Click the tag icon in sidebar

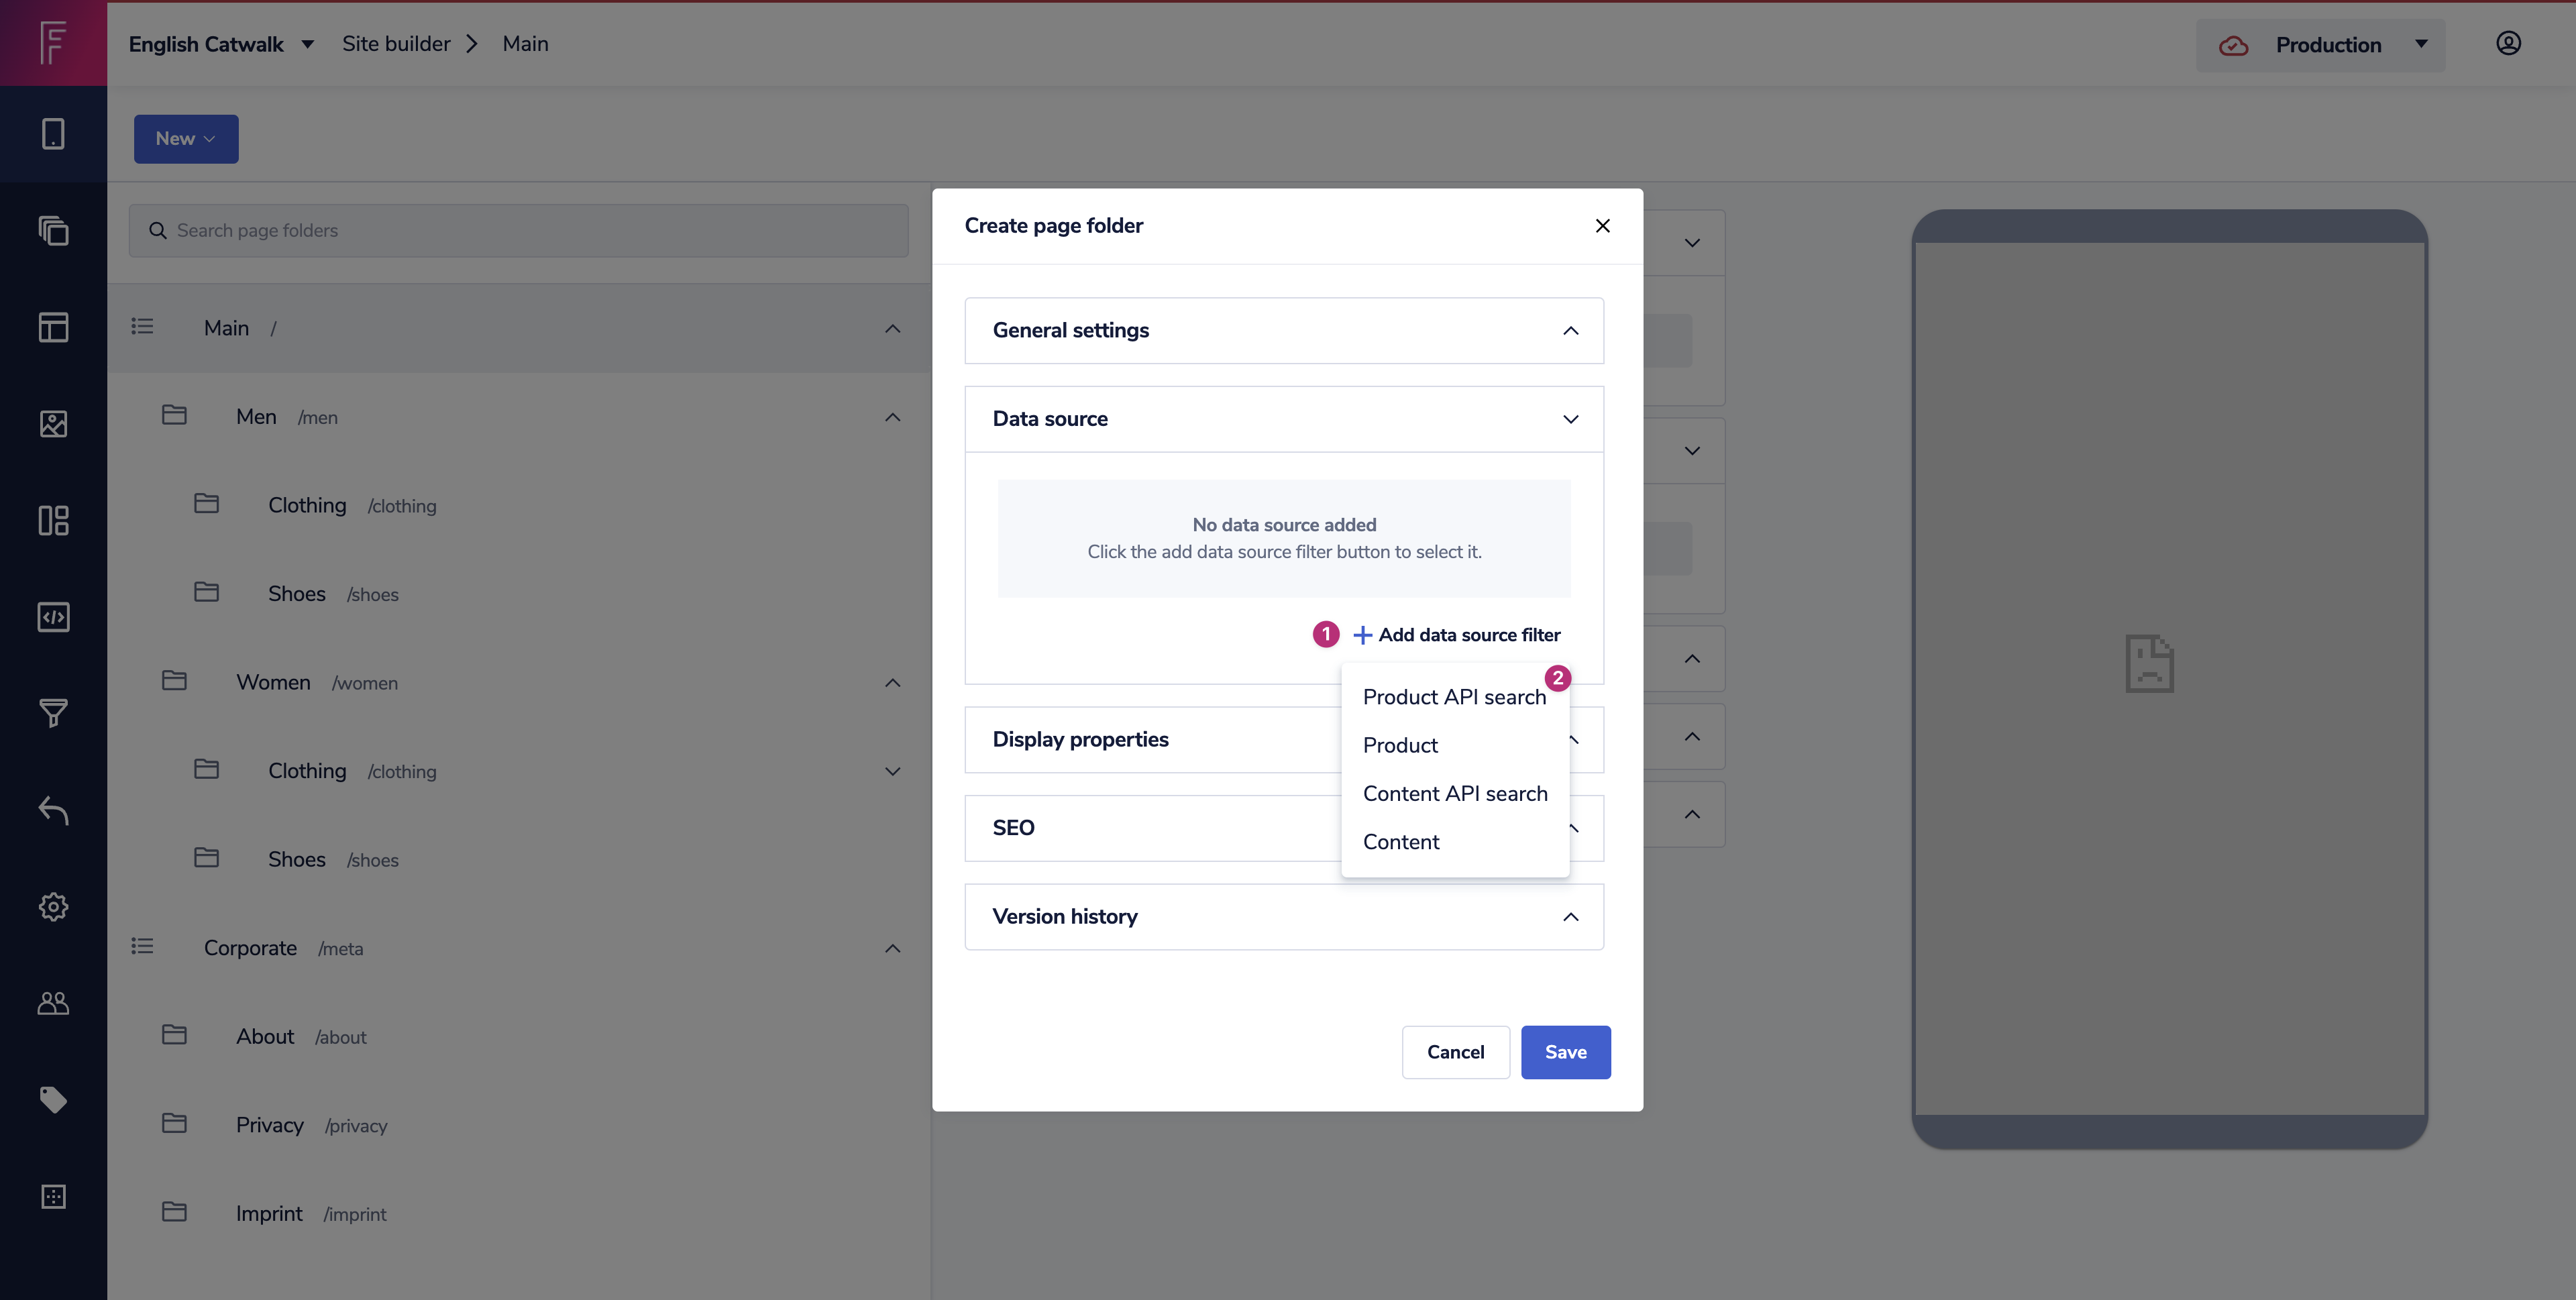(53, 1099)
